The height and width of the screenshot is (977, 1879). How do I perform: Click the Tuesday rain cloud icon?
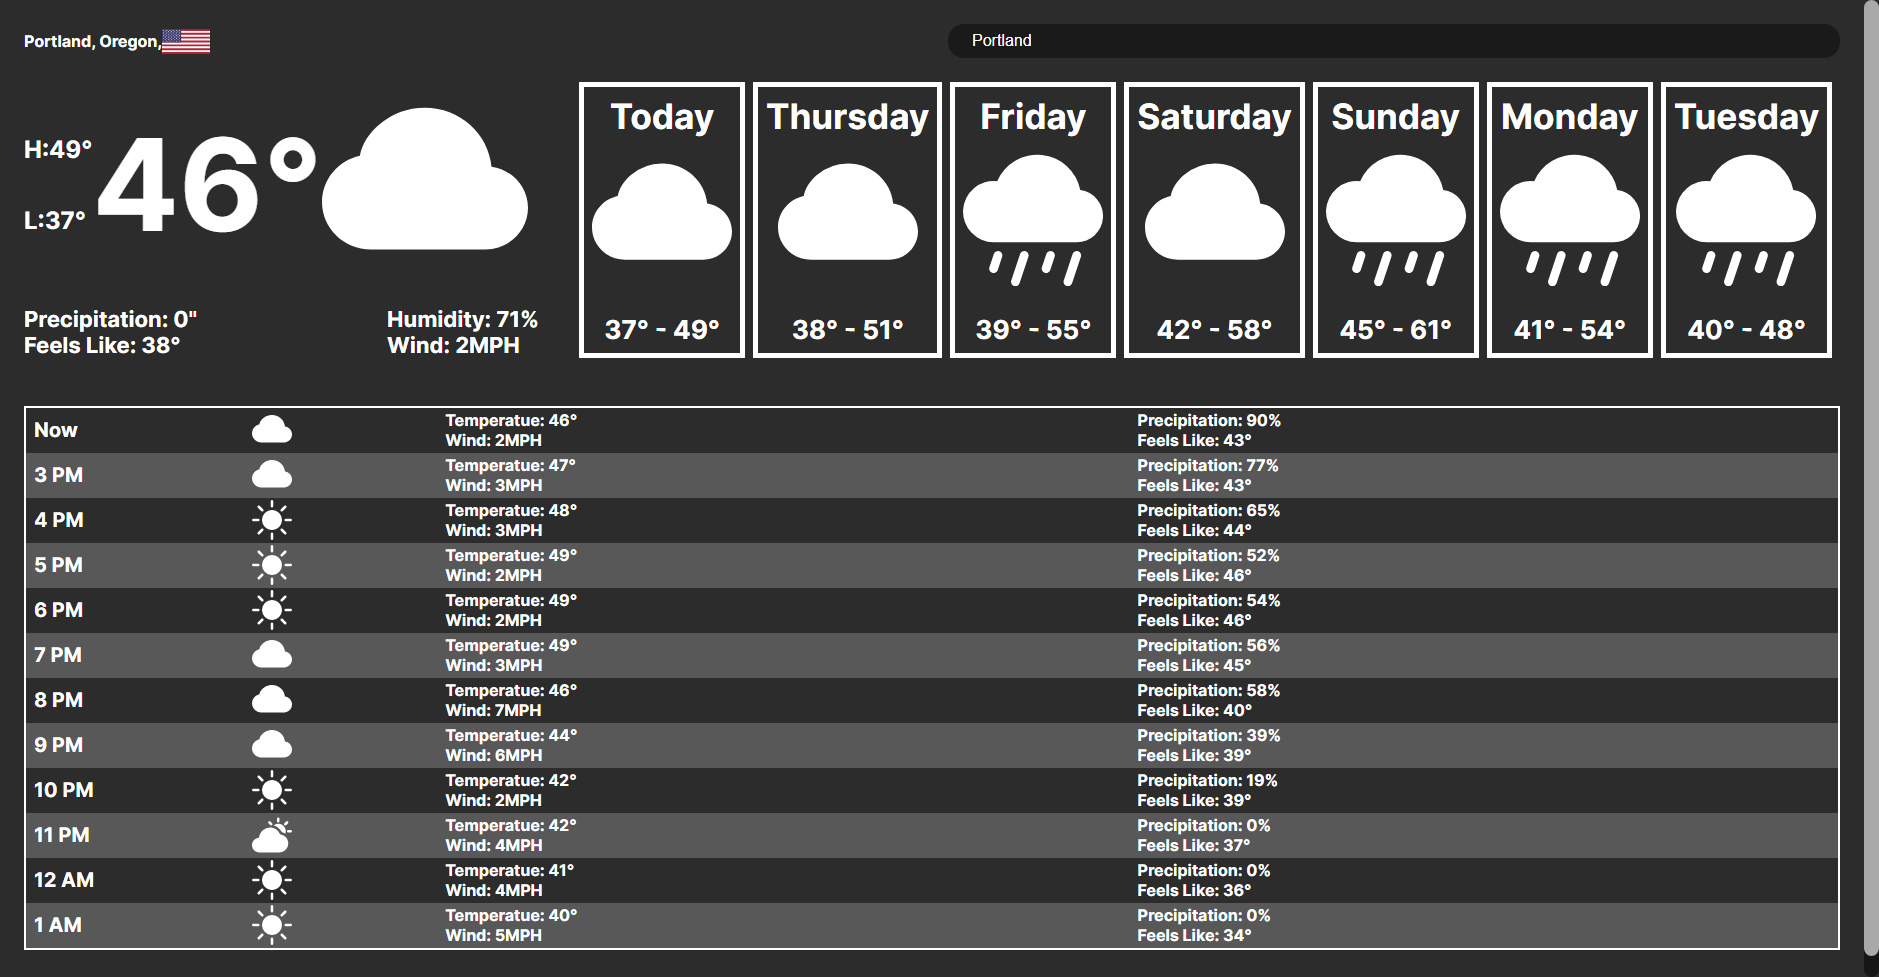coord(1746,221)
